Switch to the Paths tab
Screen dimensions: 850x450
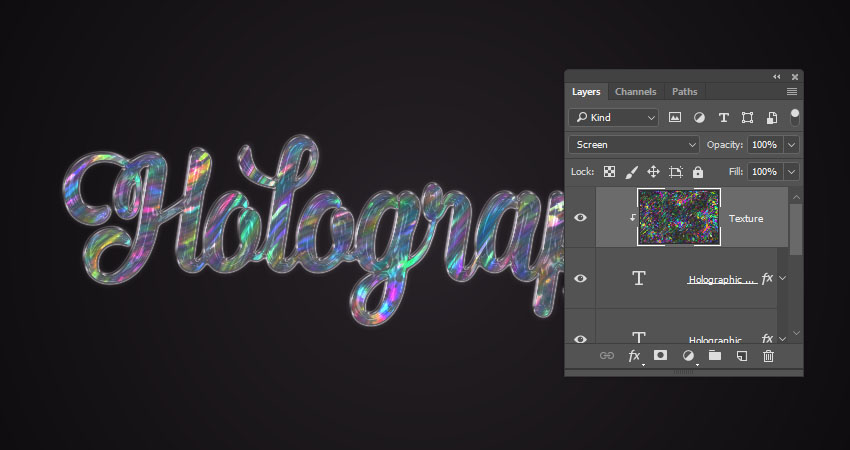coord(685,92)
